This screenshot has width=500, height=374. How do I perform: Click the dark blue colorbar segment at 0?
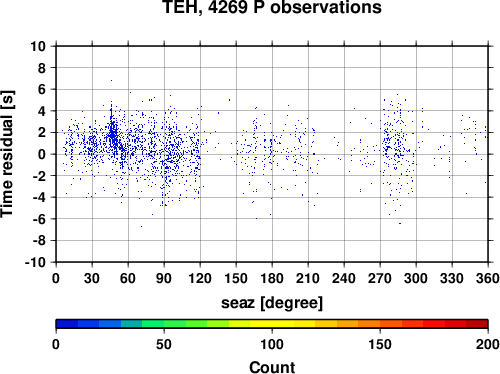(x=67, y=324)
